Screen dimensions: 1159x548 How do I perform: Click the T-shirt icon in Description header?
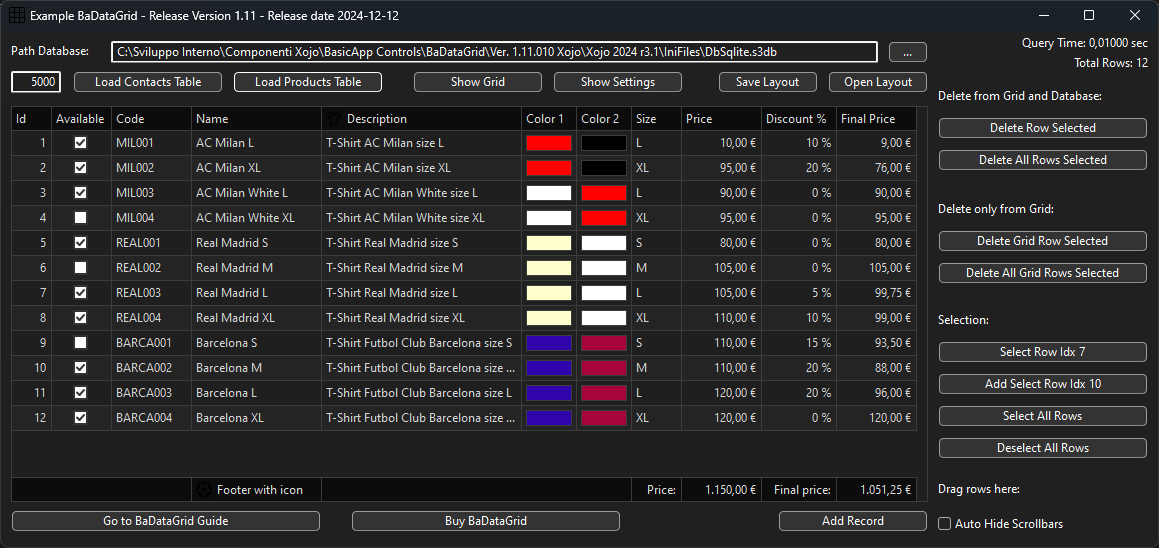[x=334, y=119]
